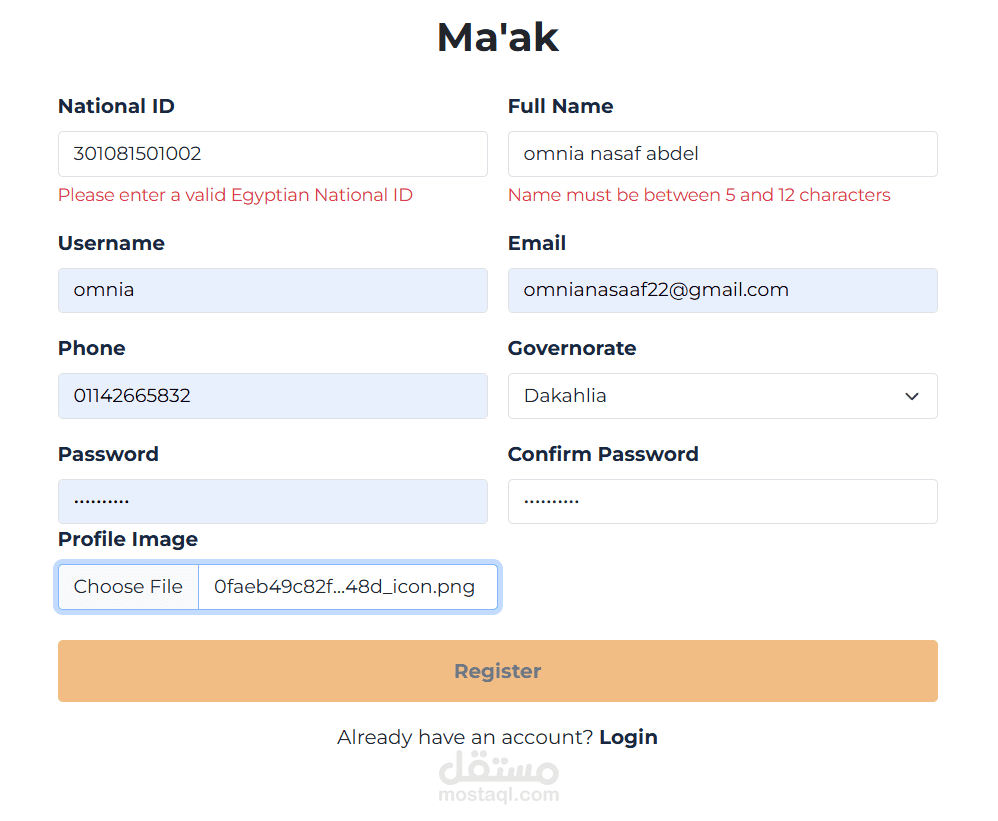Focus the Phone number input
This screenshot has height=821, width=998.
click(x=272, y=396)
